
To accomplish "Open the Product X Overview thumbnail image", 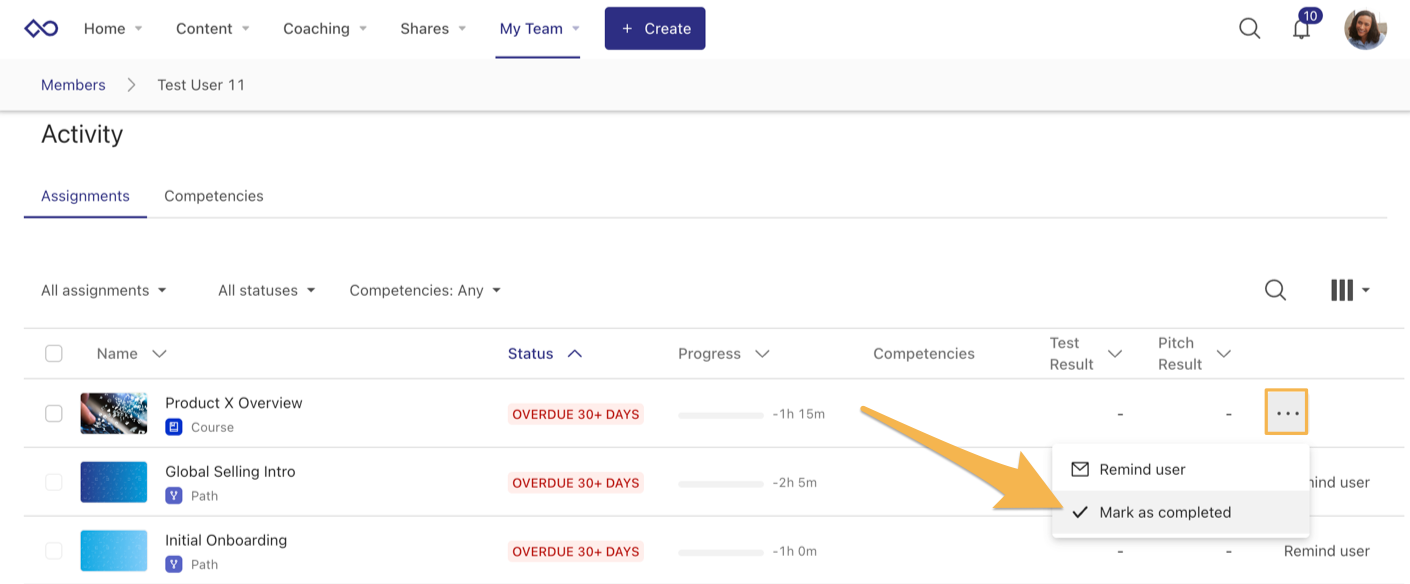I will (114, 413).
